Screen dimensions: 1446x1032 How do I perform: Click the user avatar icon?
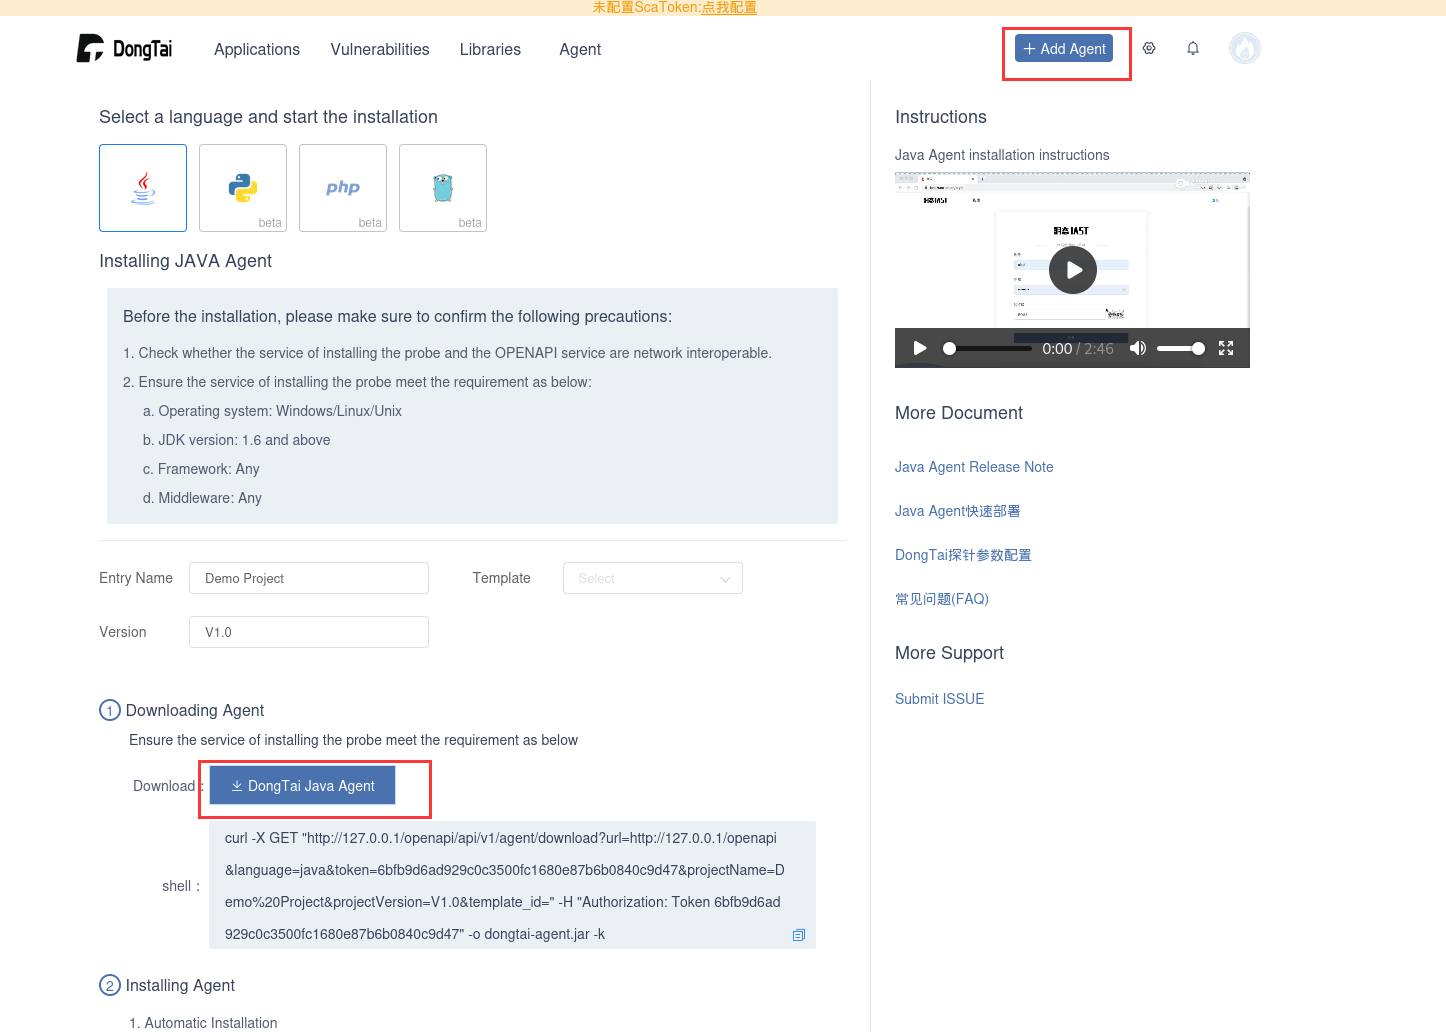point(1245,48)
